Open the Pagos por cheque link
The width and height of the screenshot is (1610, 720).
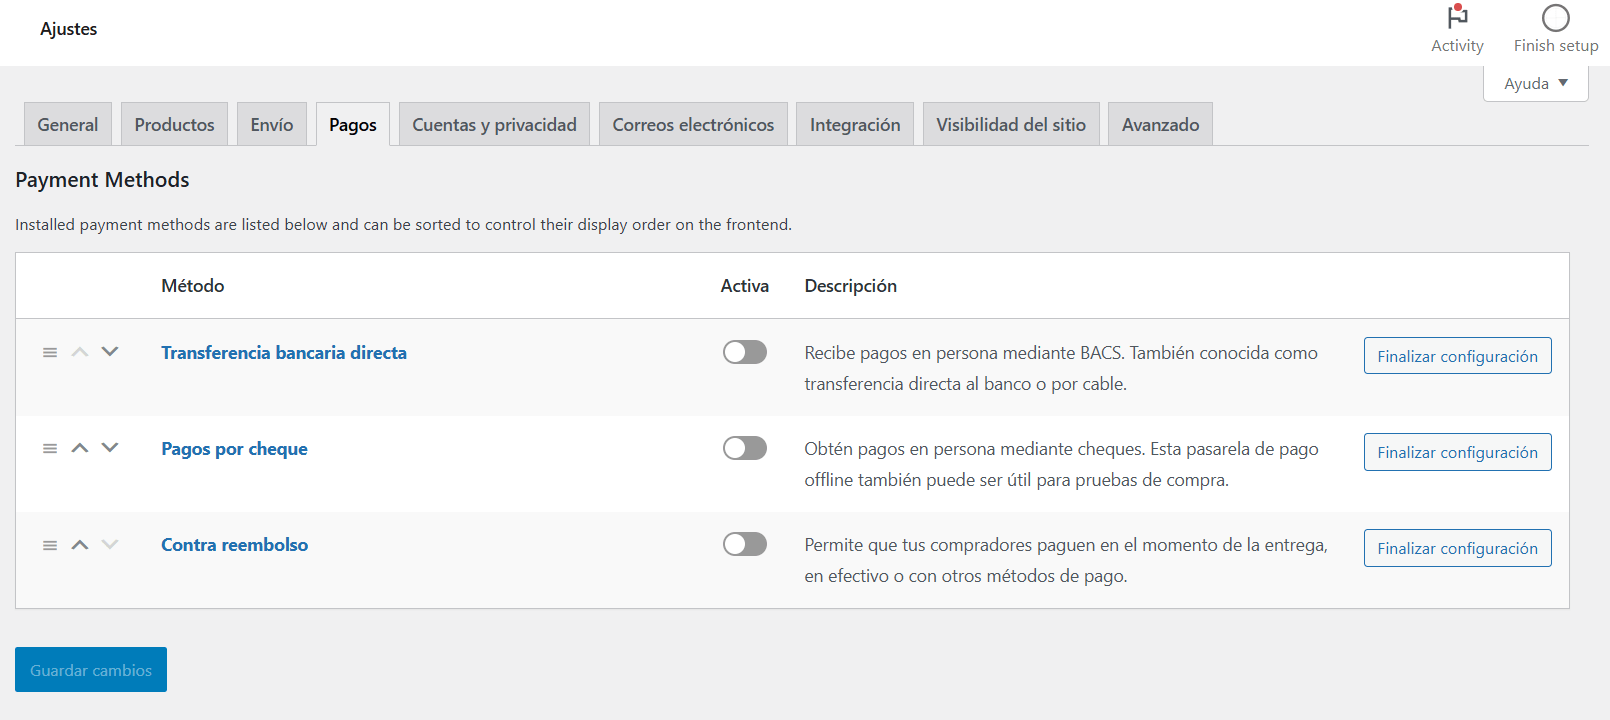click(234, 448)
